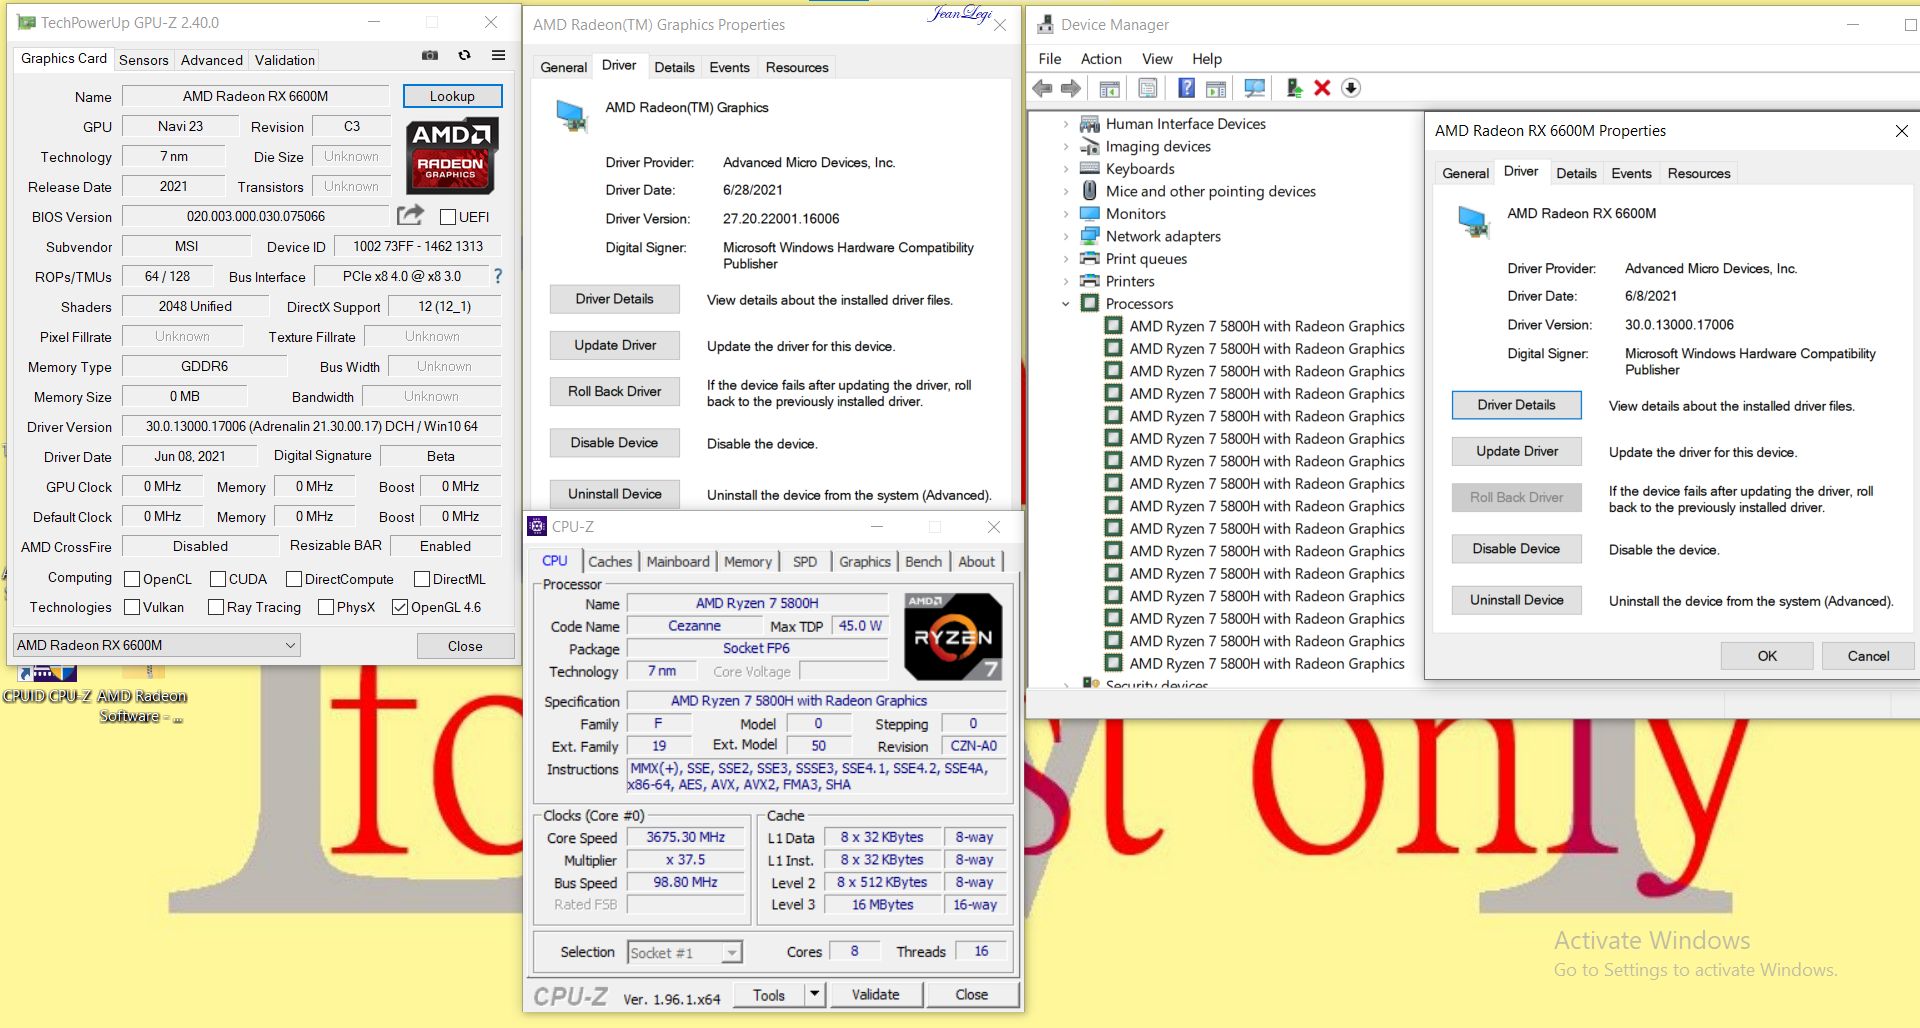This screenshot has width=1920, height=1028.
Task: Open the Socket #1 selection dropdown
Action: tap(685, 952)
